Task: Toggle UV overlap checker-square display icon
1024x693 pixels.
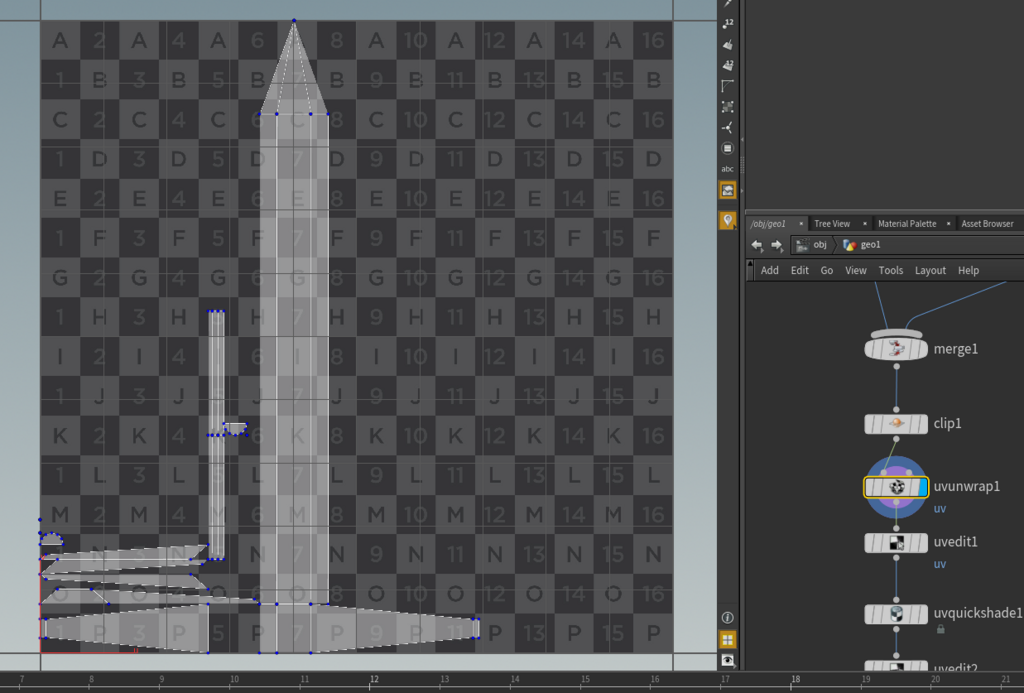Action: pos(728,106)
